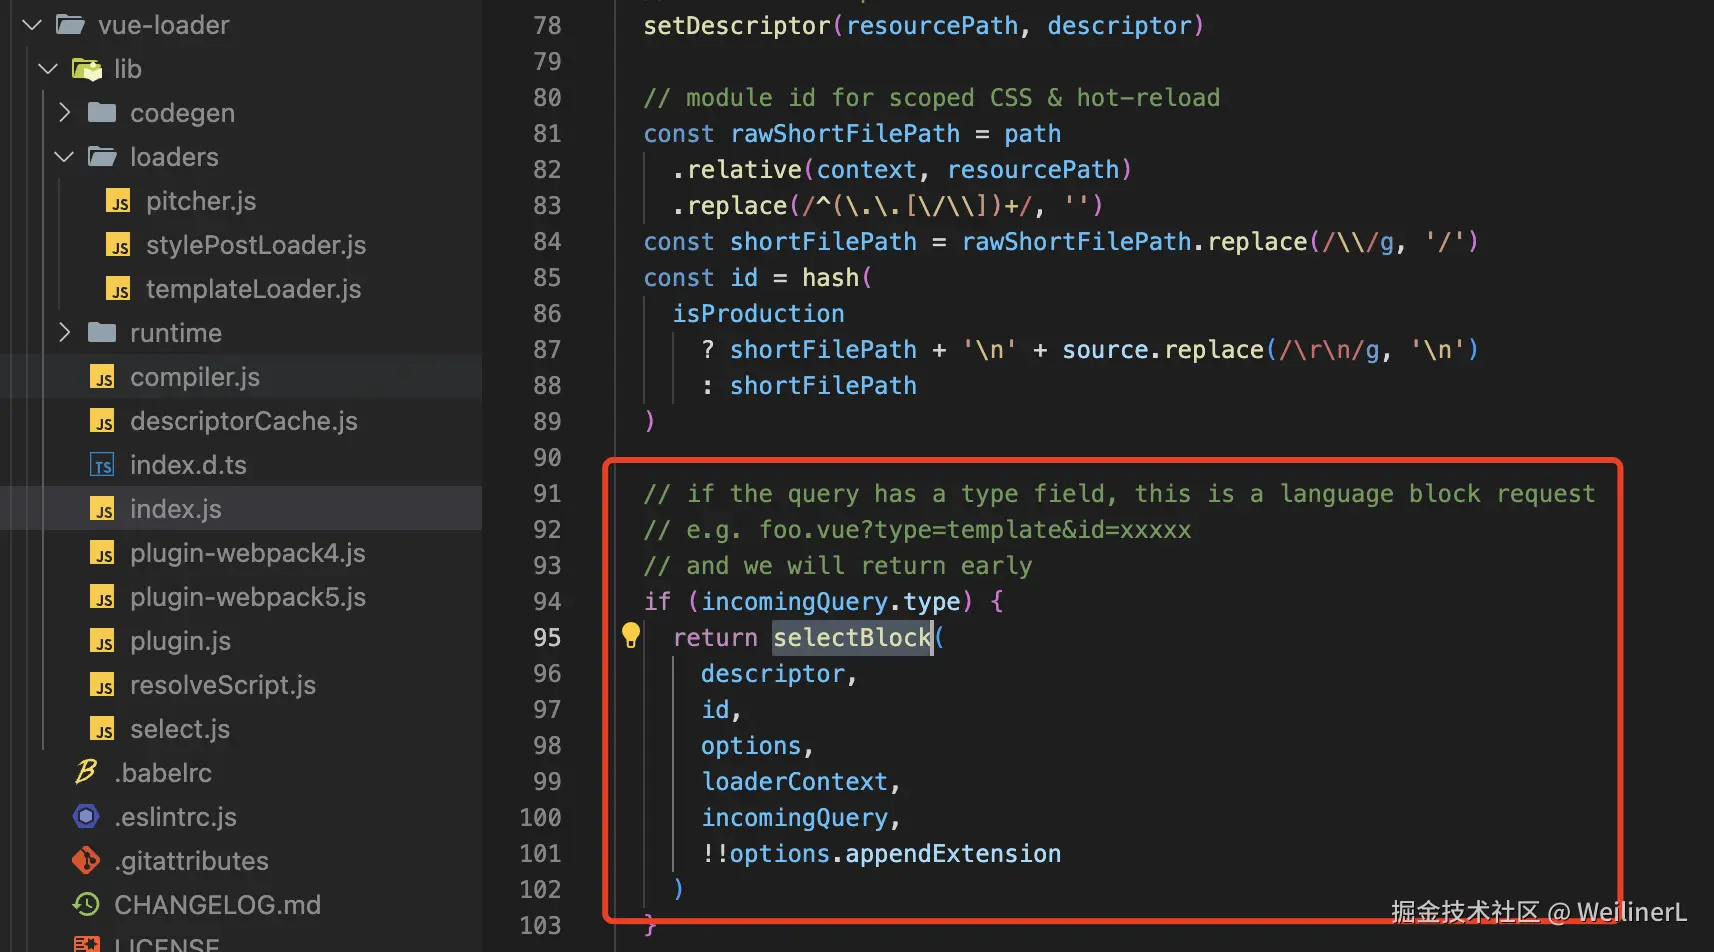Click isProduction on line 86

(x=758, y=313)
